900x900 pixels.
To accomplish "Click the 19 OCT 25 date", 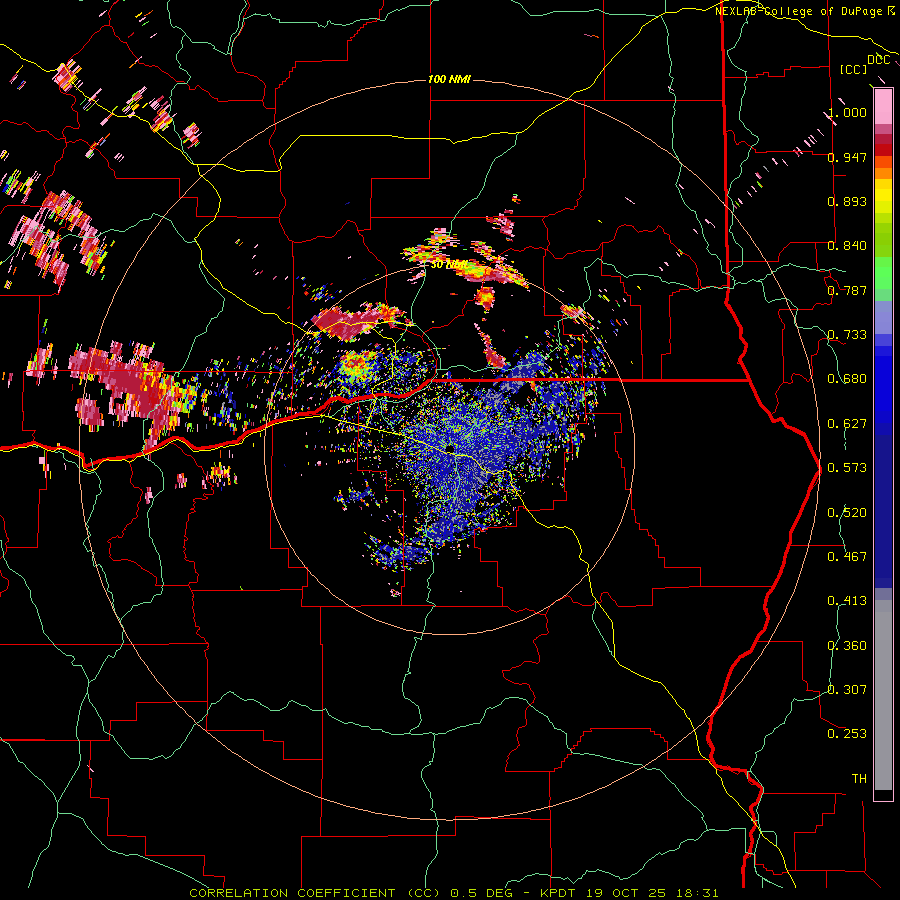I will click(626, 893).
